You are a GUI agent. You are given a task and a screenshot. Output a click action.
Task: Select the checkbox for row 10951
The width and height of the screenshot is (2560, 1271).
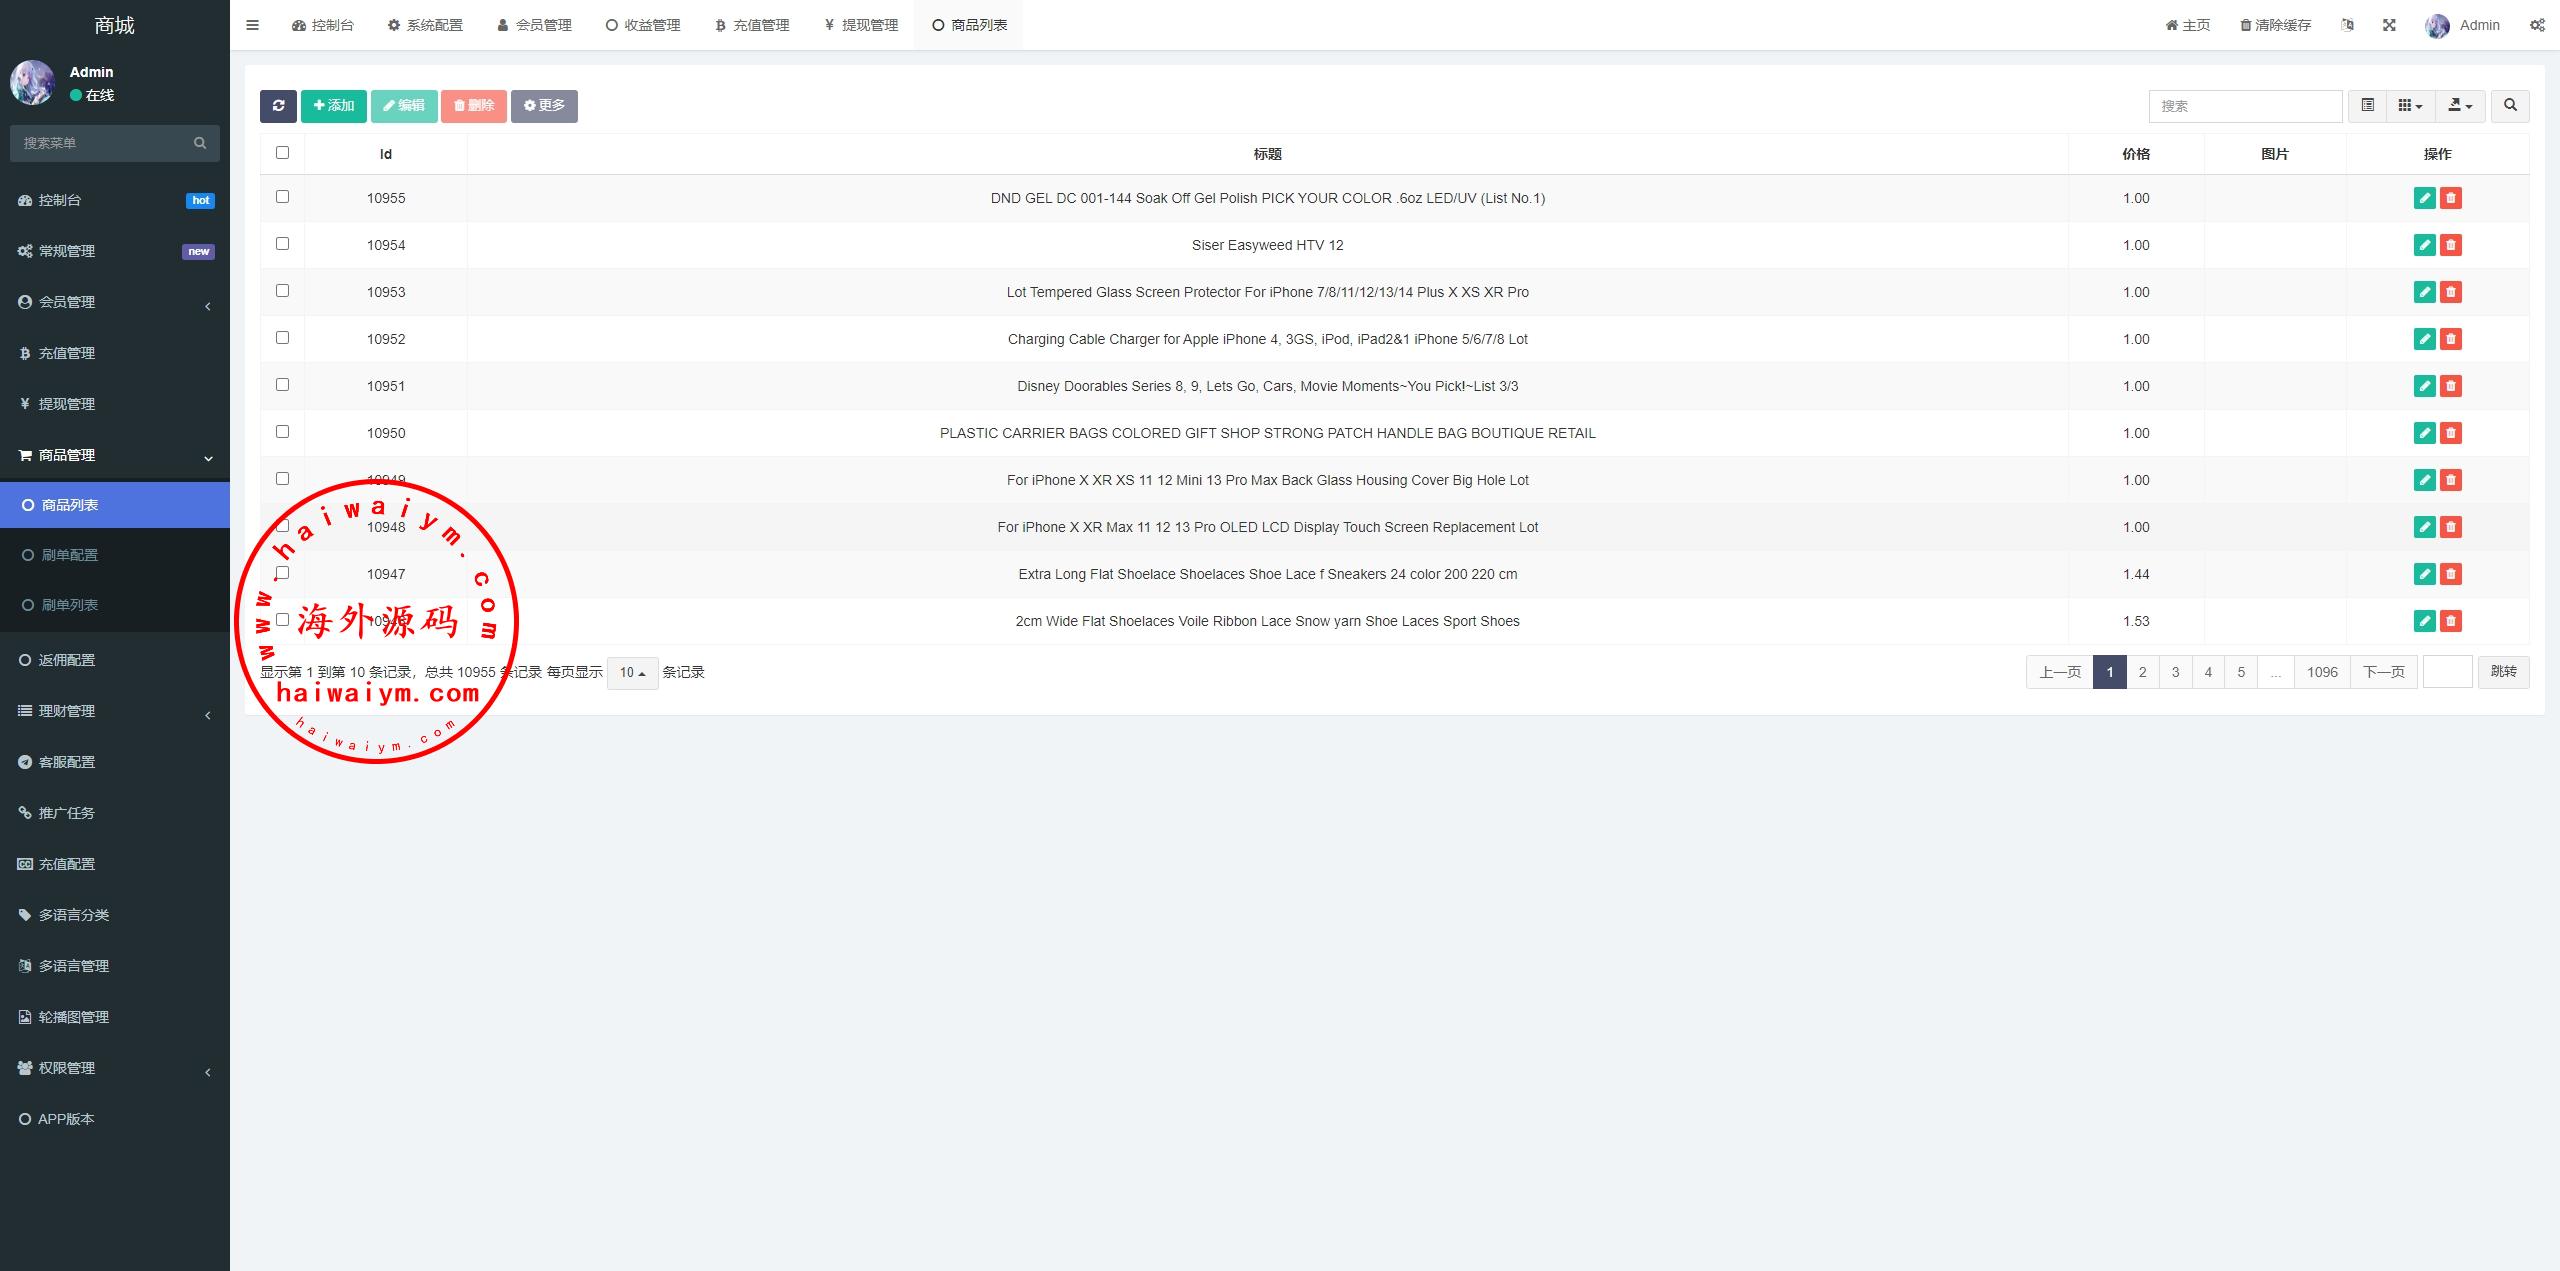click(282, 385)
